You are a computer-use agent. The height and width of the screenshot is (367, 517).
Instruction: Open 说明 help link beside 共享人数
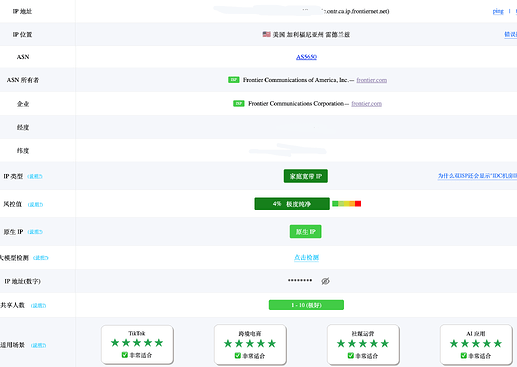38,305
